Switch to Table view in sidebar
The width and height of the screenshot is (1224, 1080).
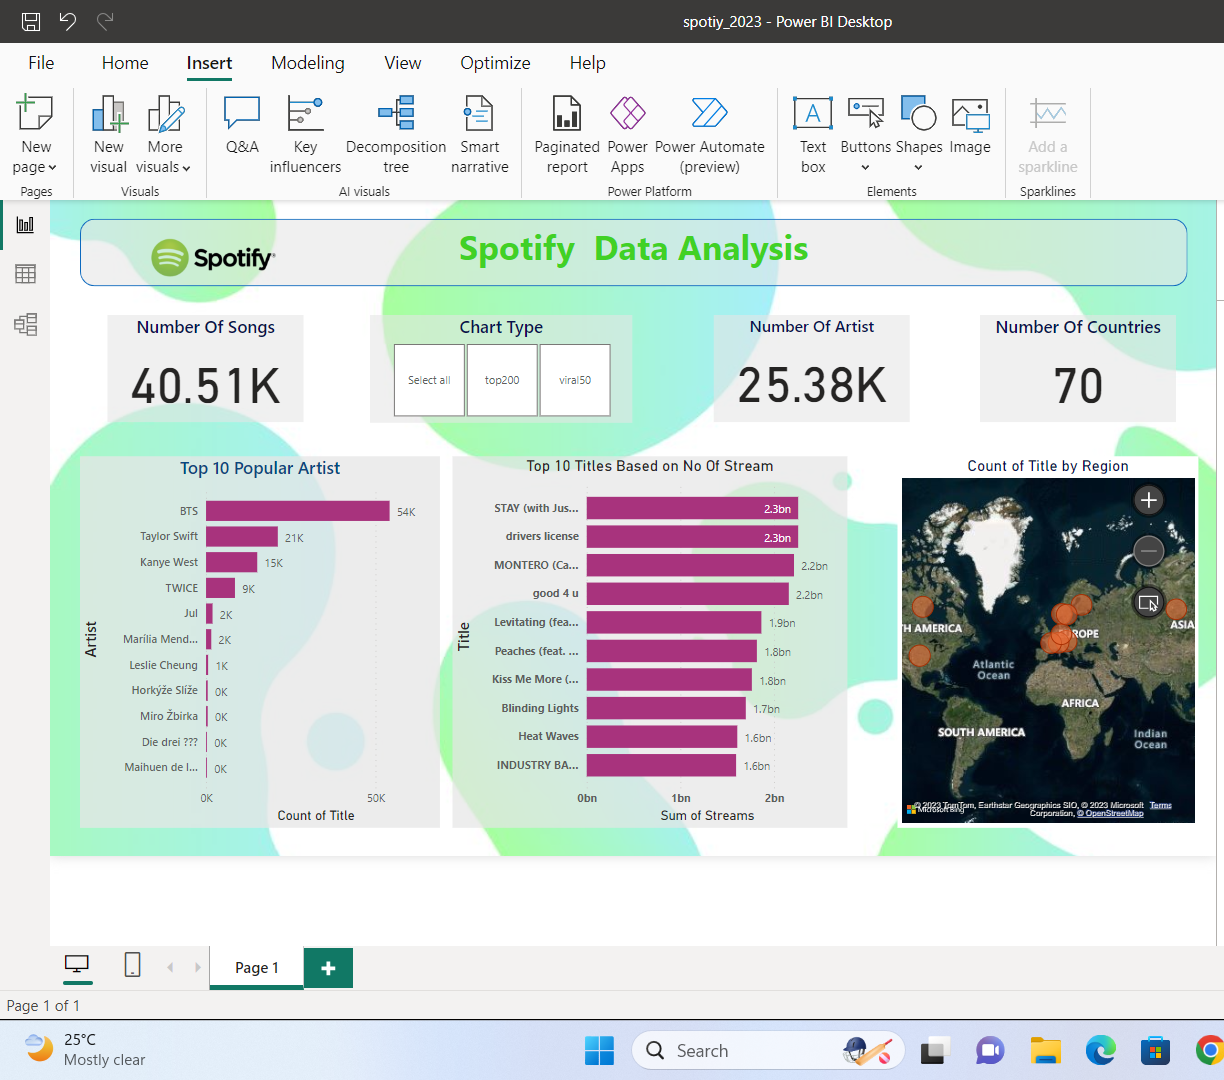tap(25, 274)
